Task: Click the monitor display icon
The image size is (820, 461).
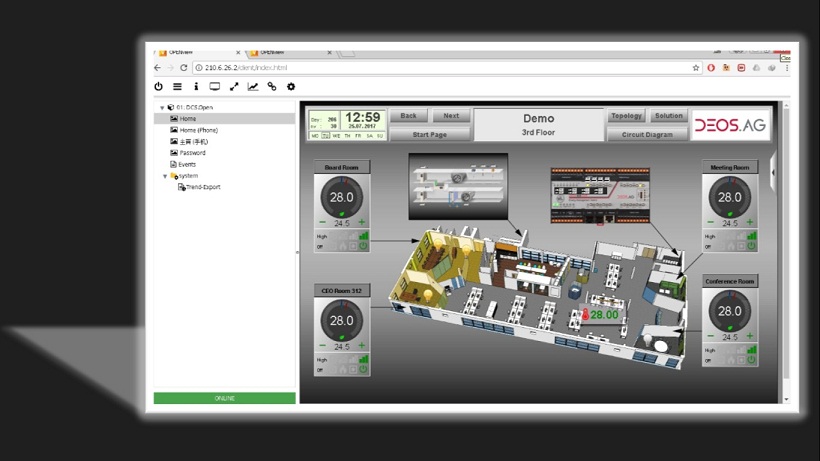Action: [x=214, y=87]
